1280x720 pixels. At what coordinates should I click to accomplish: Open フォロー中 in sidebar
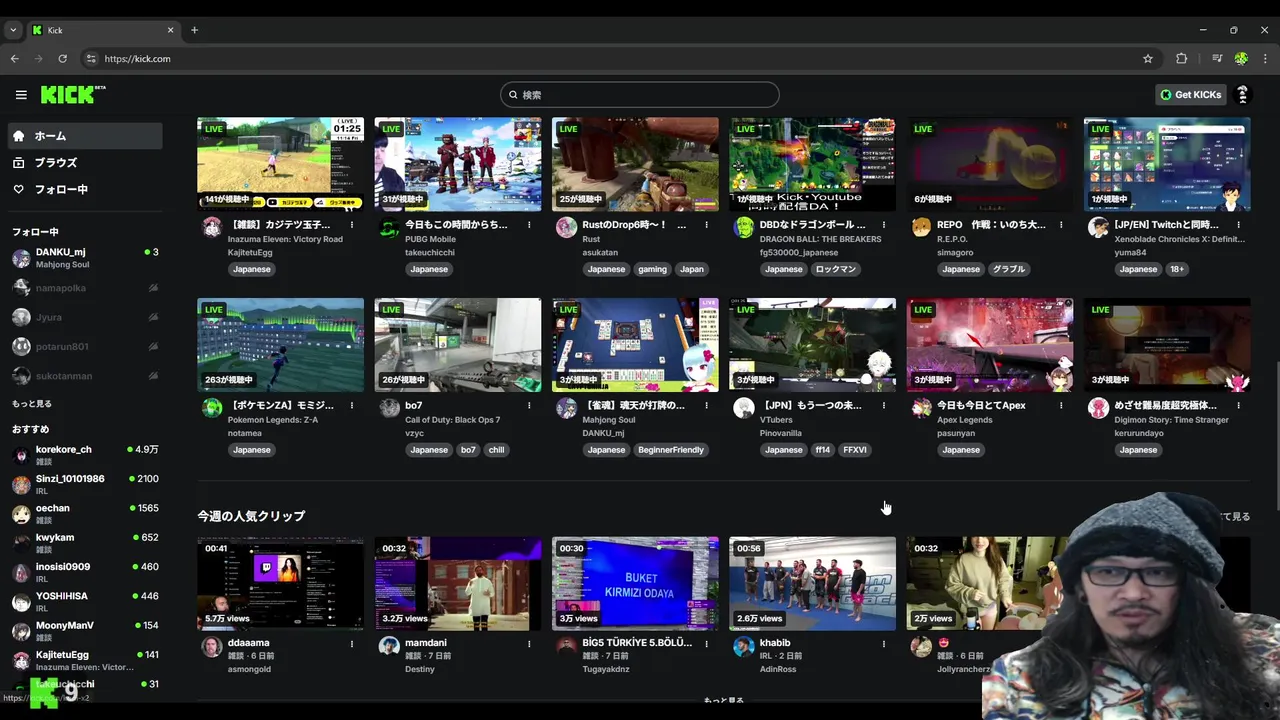click(85, 189)
